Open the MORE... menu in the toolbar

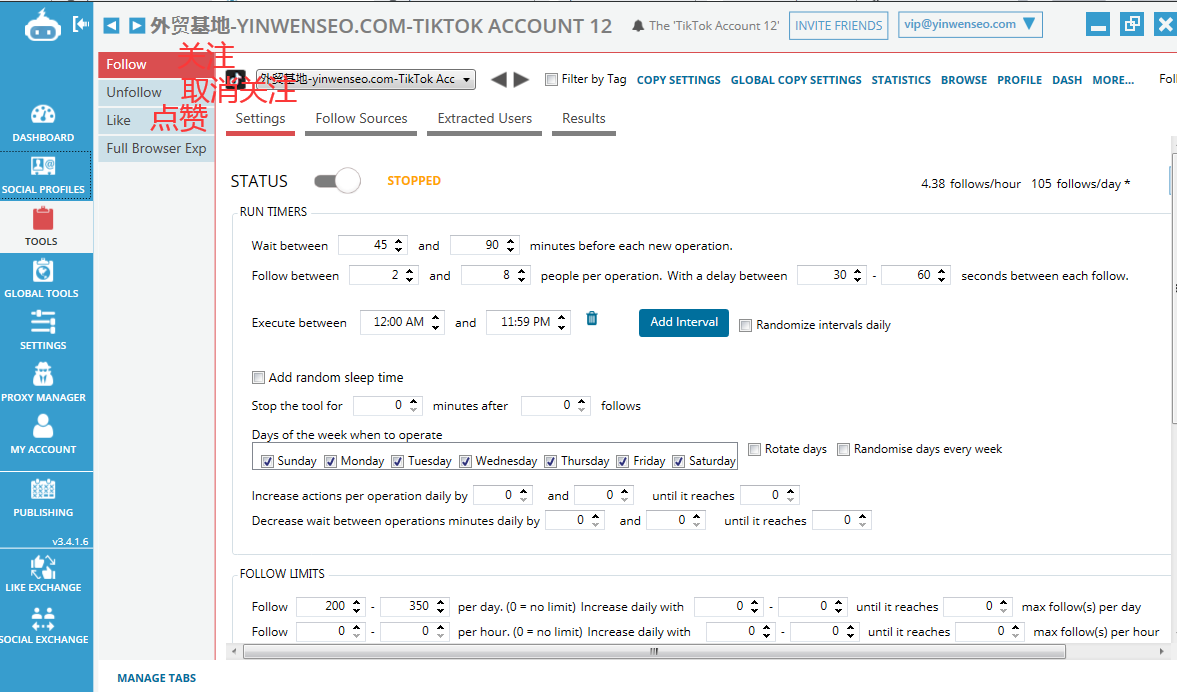(1112, 80)
